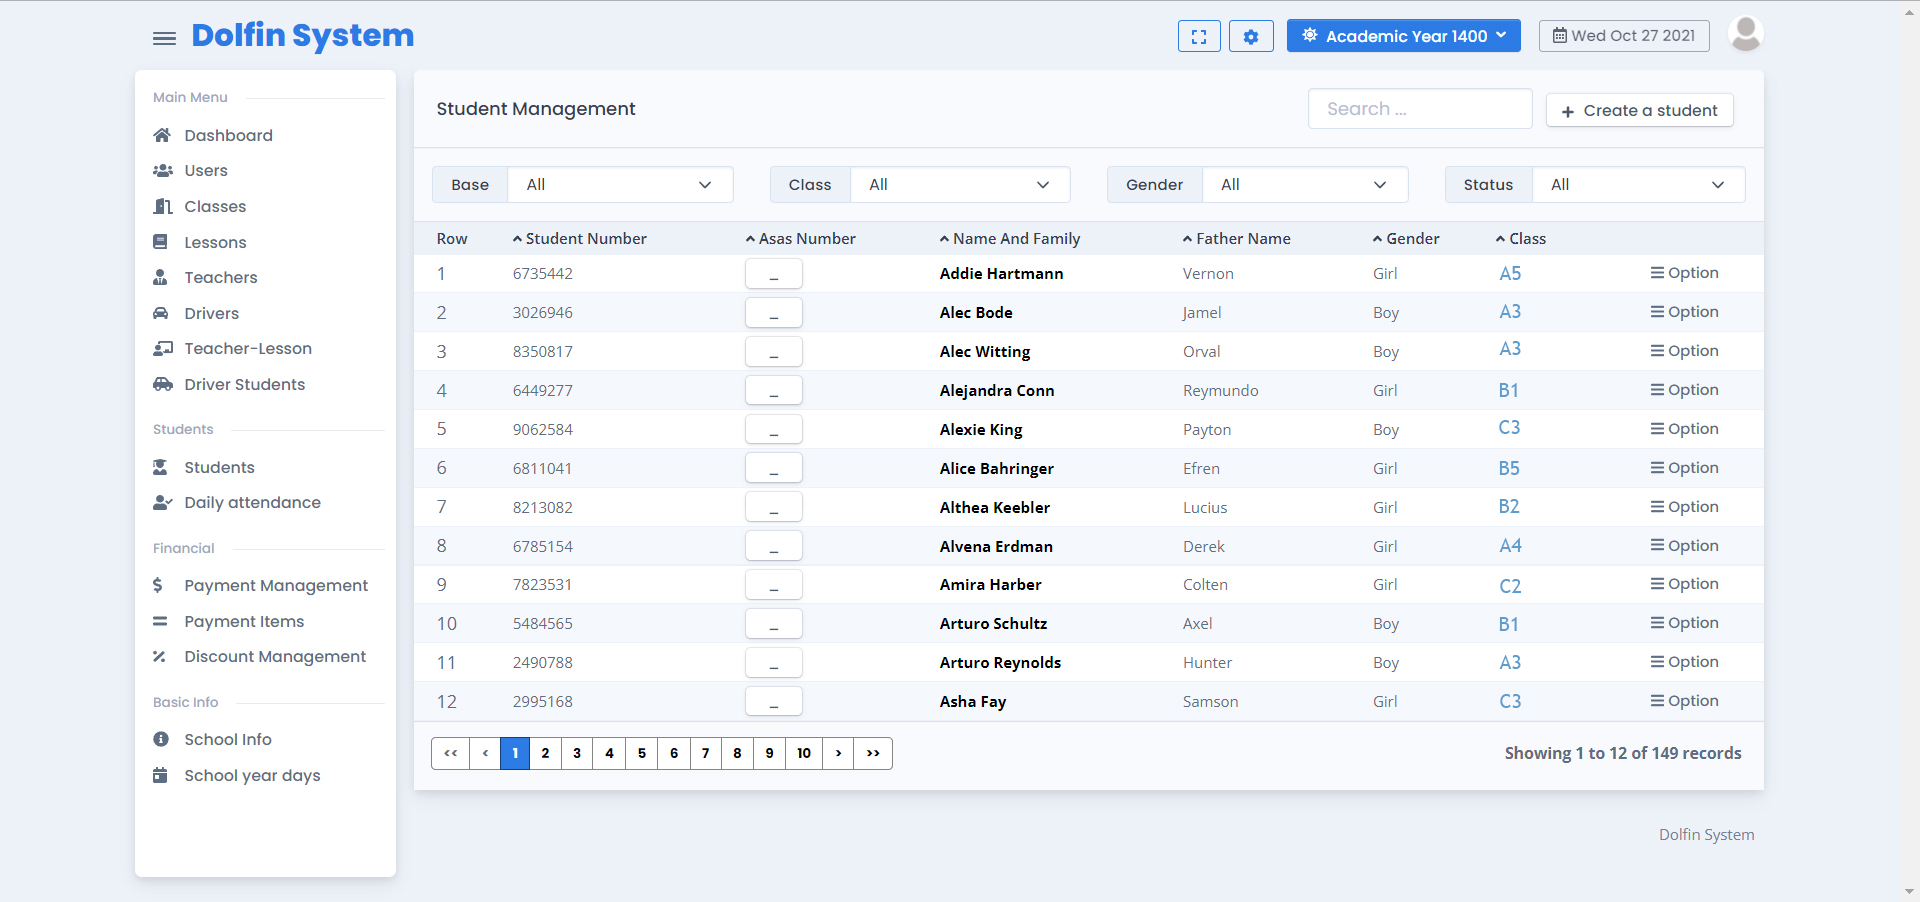1920x902 pixels.
Task: Click 'Showing 1 to 12 of 149 records'
Action: [x=1623, y=753]
